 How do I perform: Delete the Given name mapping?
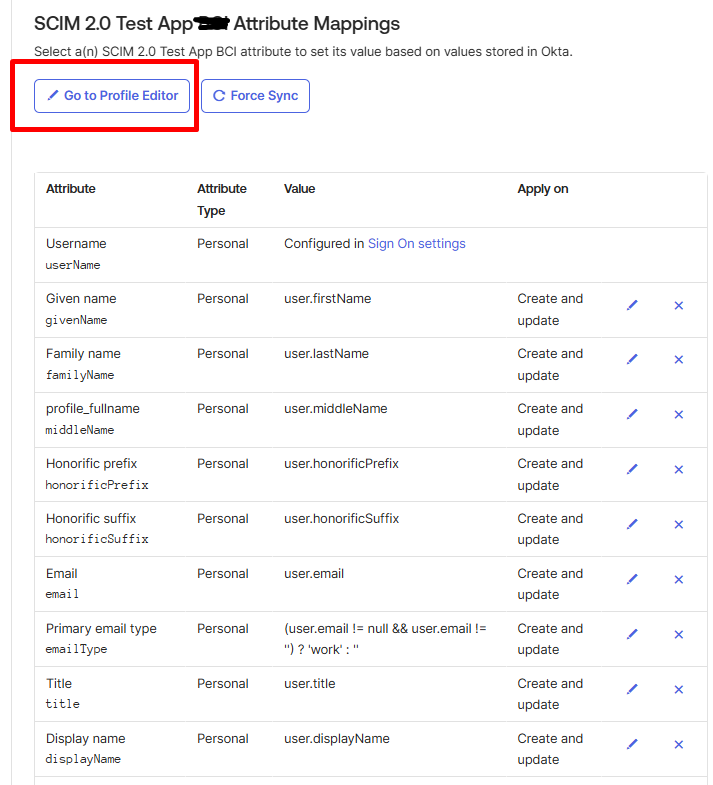point(678,305)
